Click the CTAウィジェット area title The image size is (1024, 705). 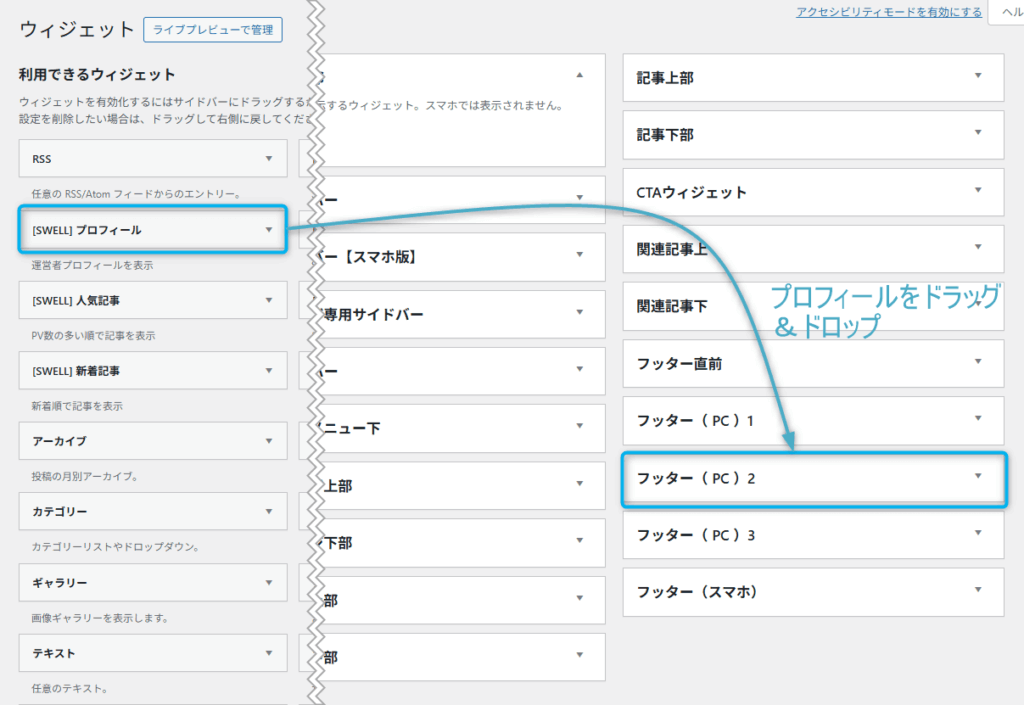[692, 193]
